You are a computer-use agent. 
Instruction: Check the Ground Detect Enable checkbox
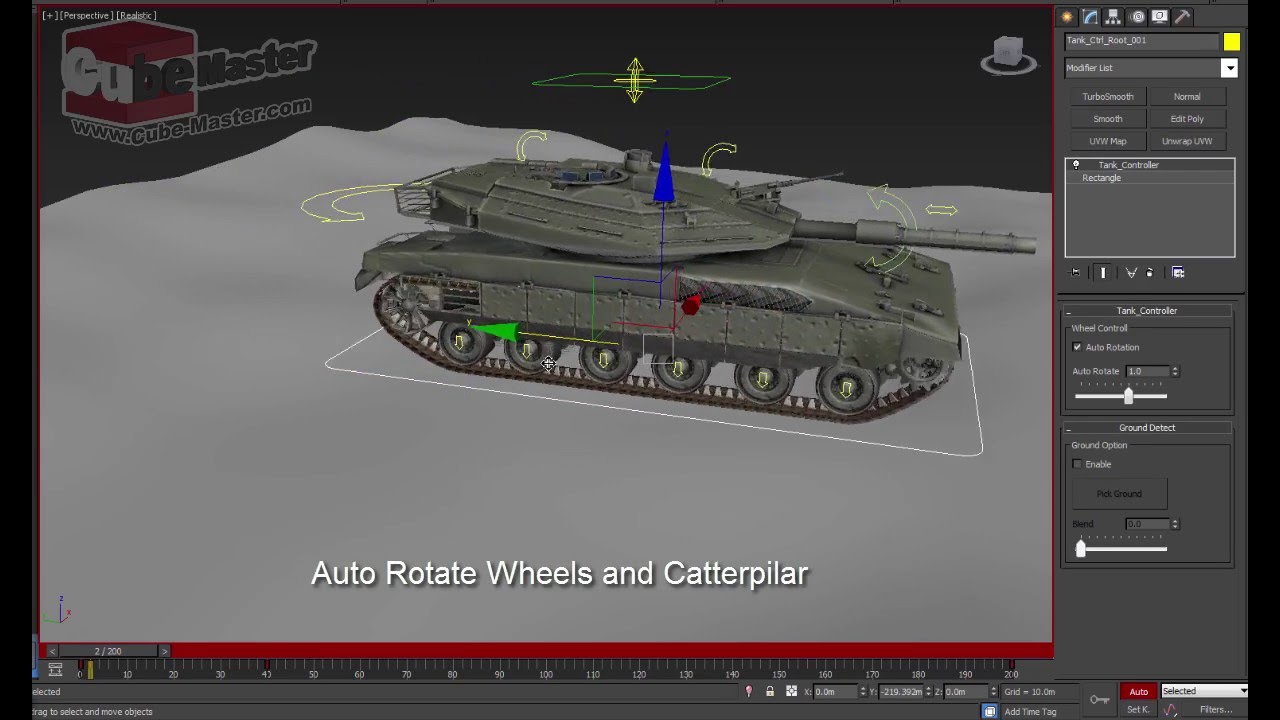tap(1077, 464)
